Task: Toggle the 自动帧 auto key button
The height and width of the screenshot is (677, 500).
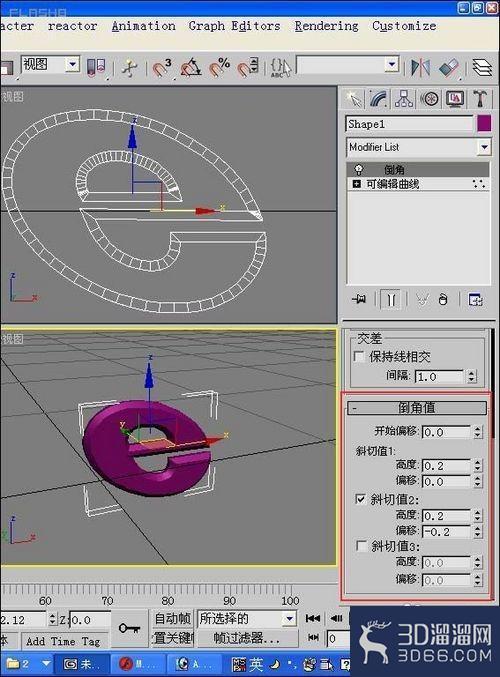Action: [x=172, y=618]
